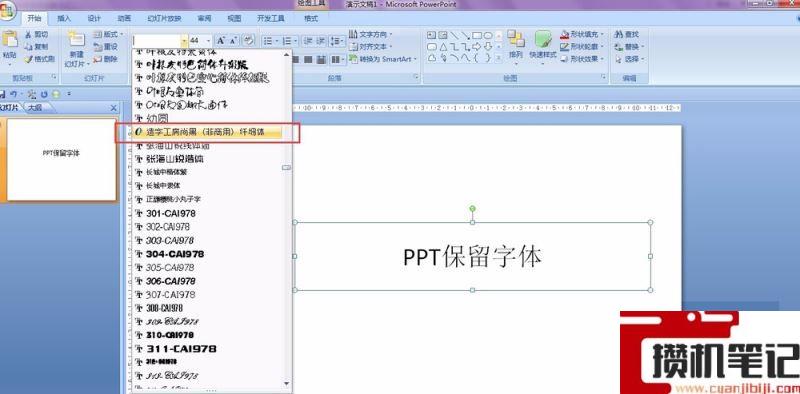The image size is (800, 394).
Task: Switch to Developer (开发工具) tab
Action: [271, 19]
